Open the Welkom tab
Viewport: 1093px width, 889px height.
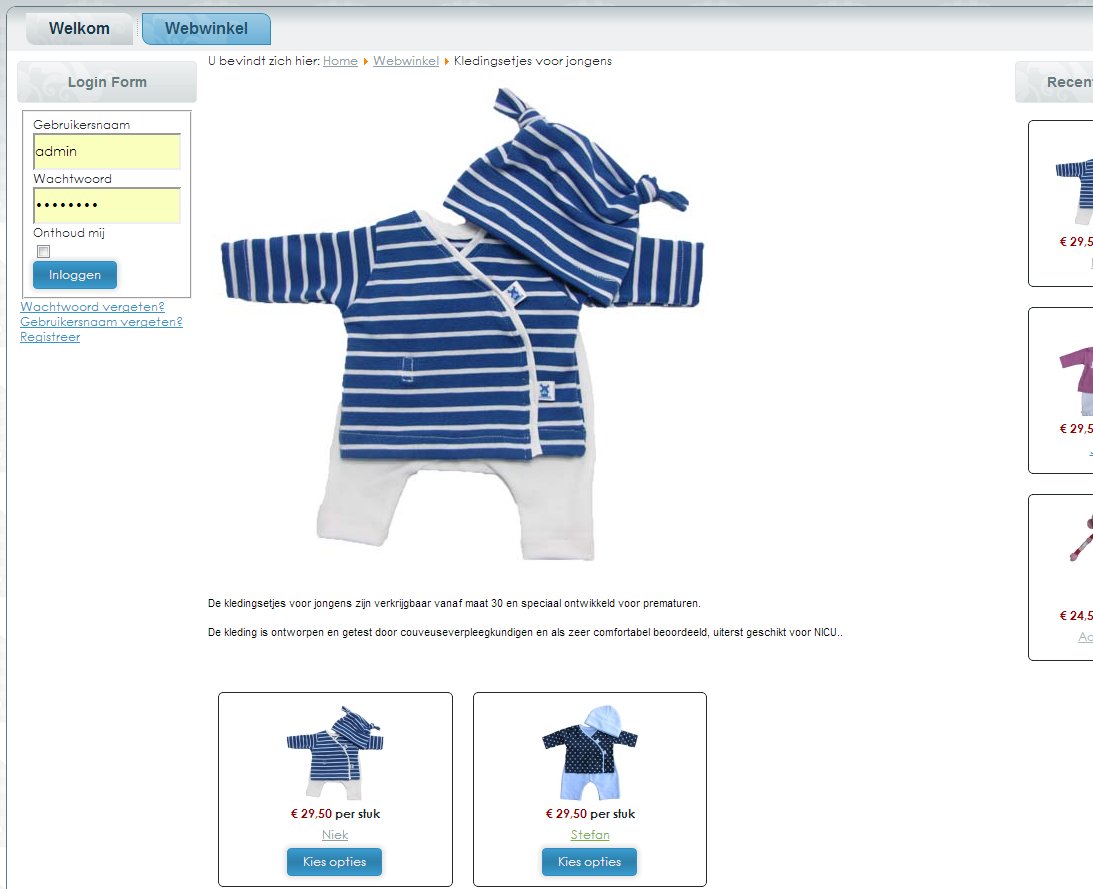click(x=79, y=29)
